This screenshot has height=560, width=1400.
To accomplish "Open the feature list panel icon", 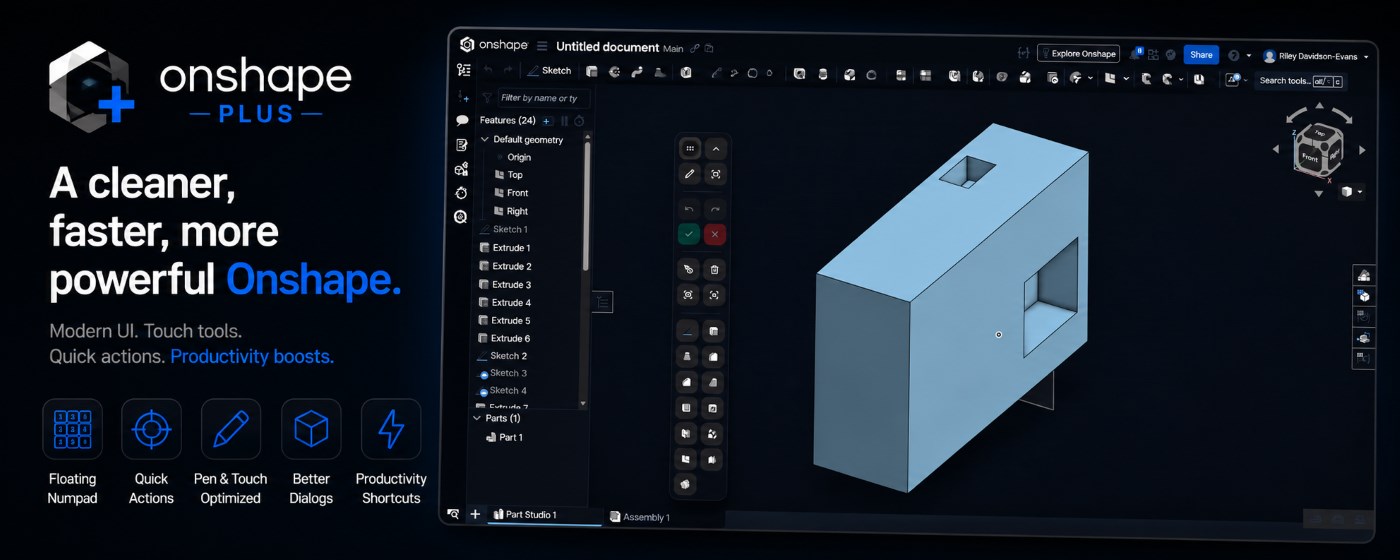I will [x=463, y=70].
